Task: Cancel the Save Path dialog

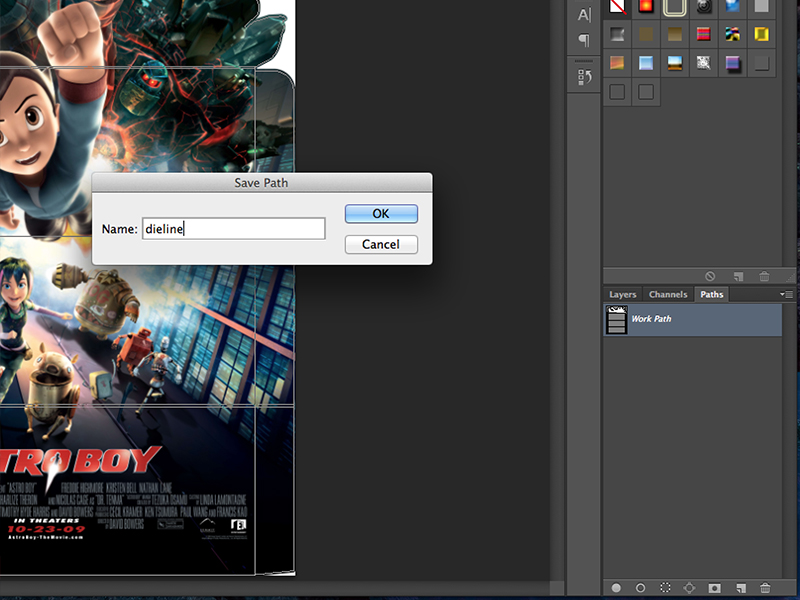Action: pos(381,244)
